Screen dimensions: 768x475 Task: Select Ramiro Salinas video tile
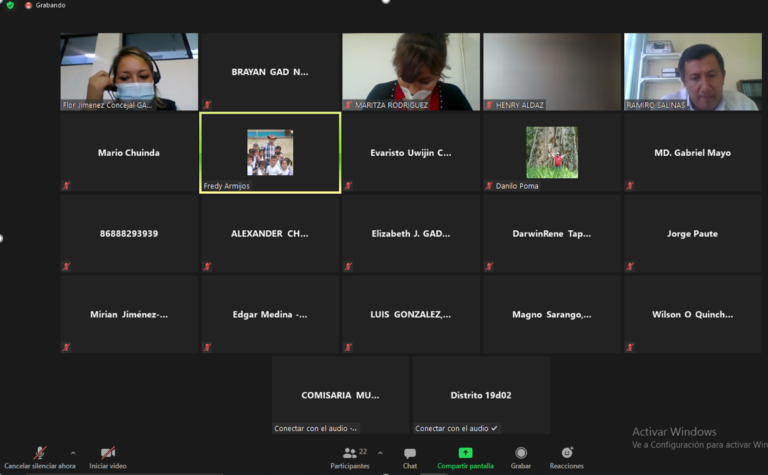[693, 71]
